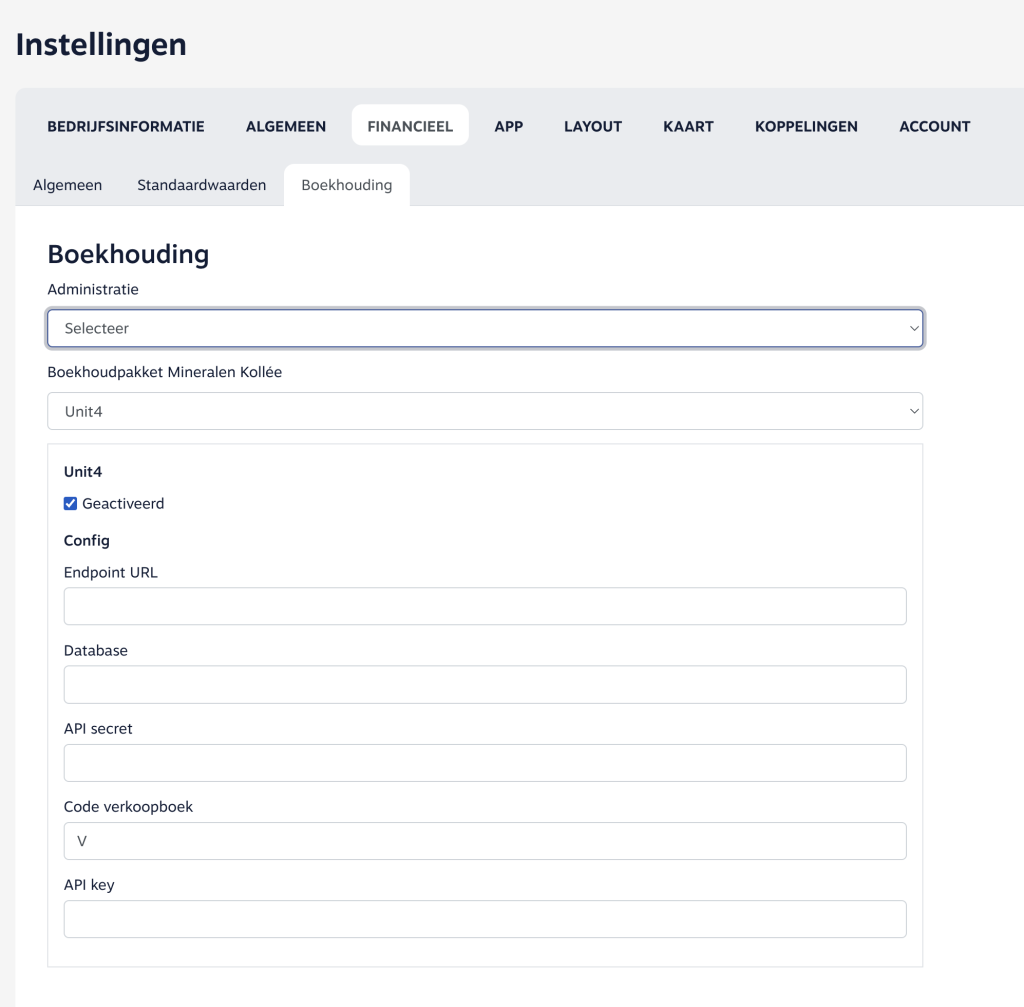Open the Boekhoudpakket dropdown set to Unit4

point(485,411)
